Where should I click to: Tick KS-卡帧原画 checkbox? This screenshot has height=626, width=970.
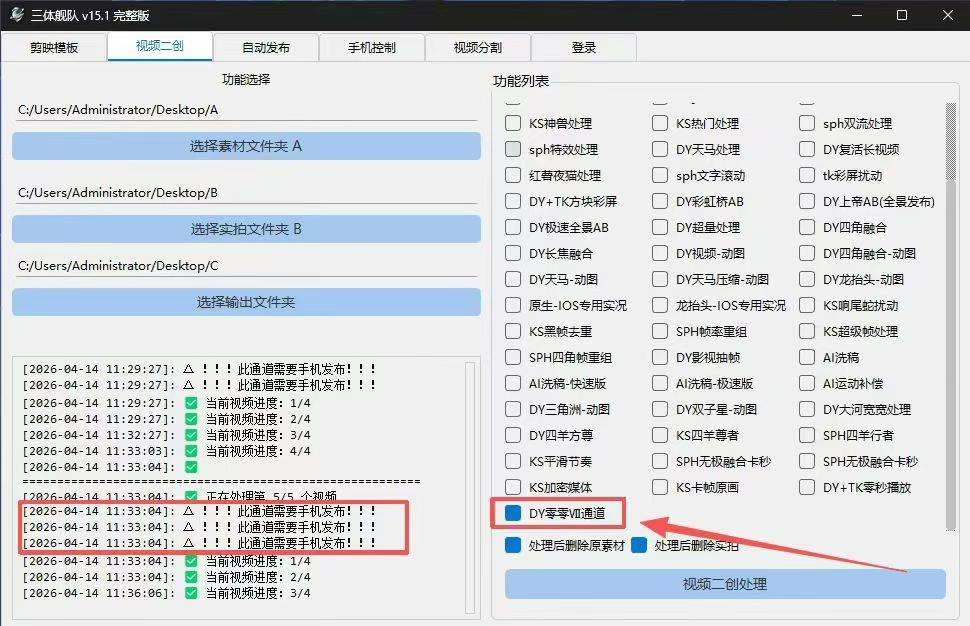(x=660, y=487)
